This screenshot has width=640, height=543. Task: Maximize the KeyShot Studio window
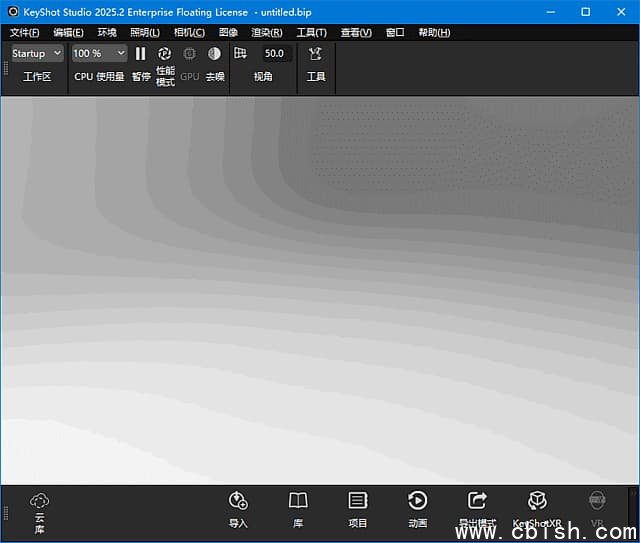(x=586, y=12)
